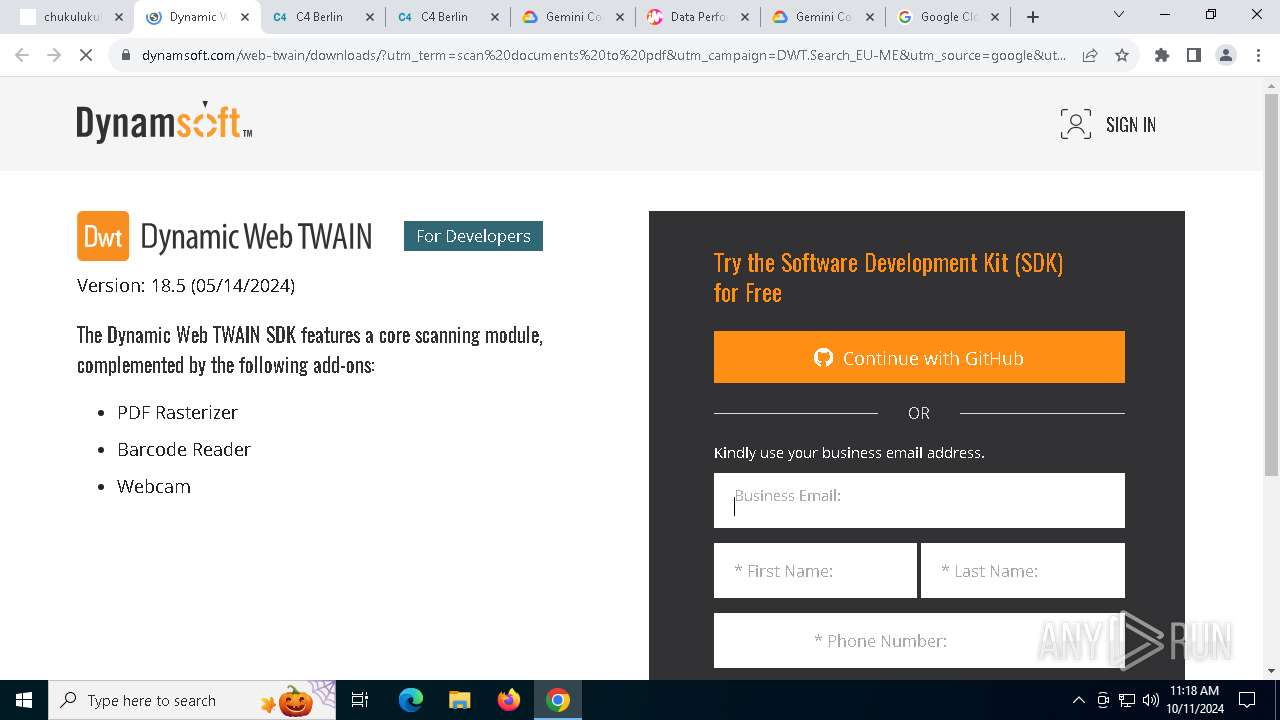Open the tab search dropdown chevron
The width and height of the screenshot is (1280, 720).
coord(1119,15)
